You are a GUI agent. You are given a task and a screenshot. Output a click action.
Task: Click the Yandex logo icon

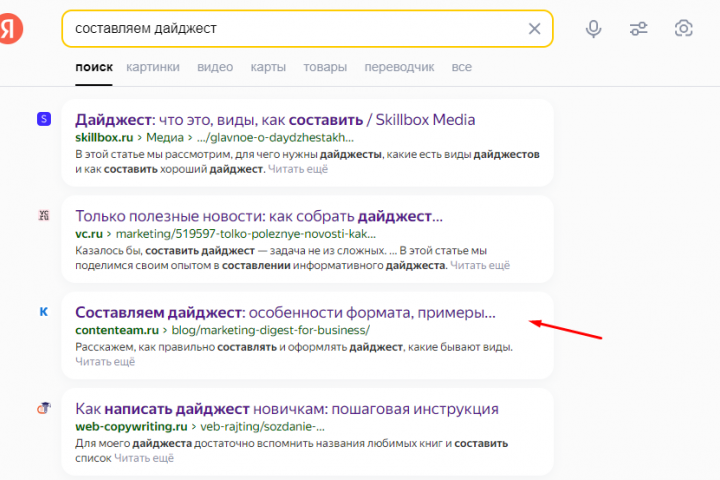(10, 28)
